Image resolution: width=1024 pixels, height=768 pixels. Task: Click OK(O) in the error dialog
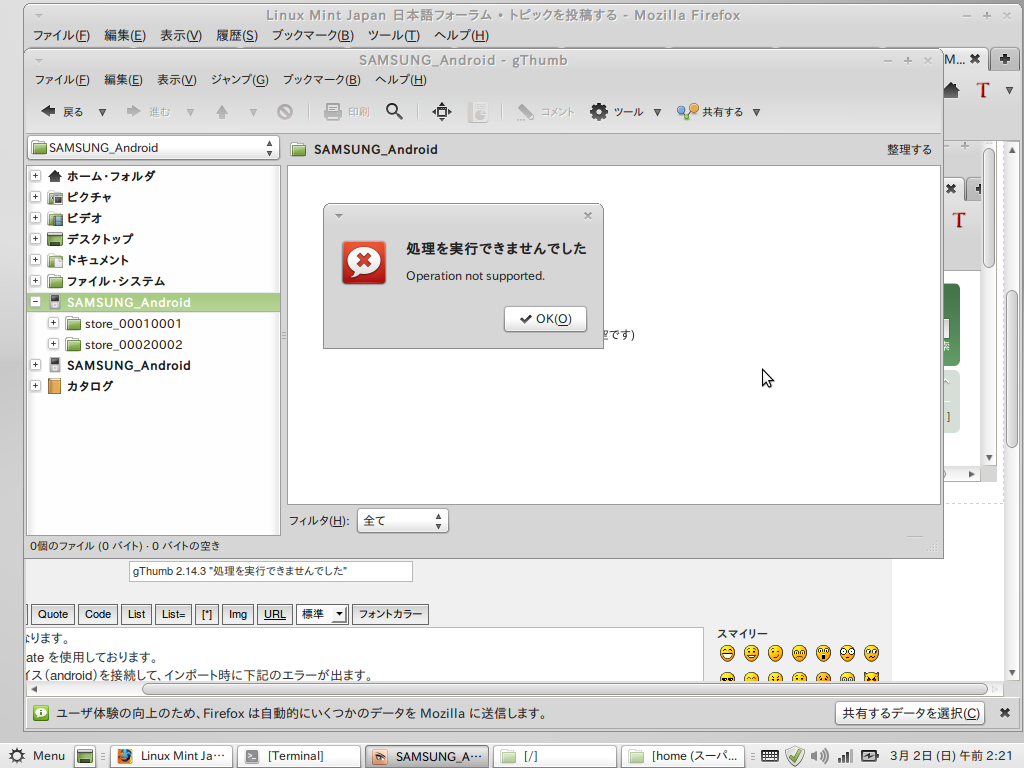[545, 319]
